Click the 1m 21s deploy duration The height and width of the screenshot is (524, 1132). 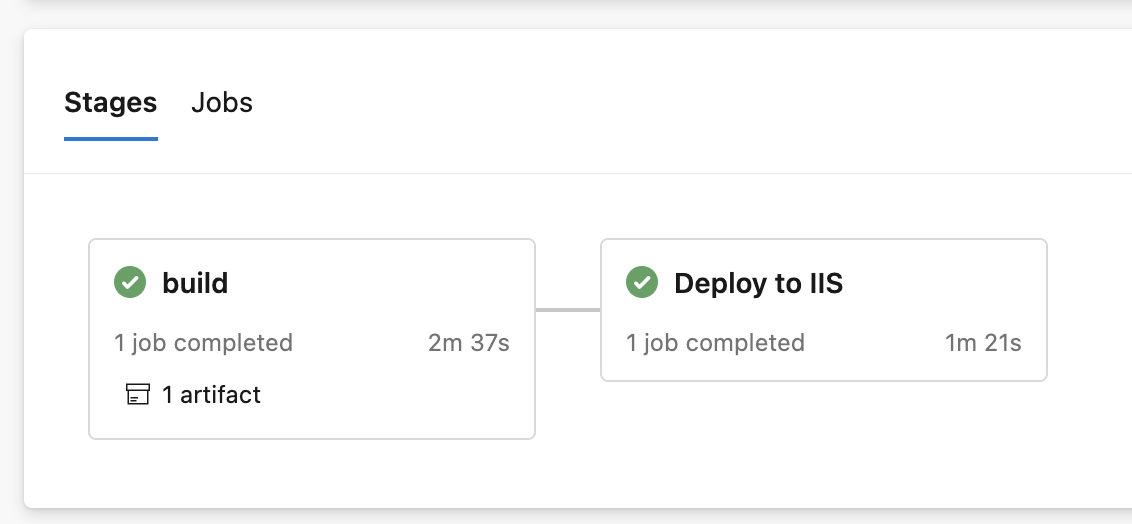(x=983, y=343)
